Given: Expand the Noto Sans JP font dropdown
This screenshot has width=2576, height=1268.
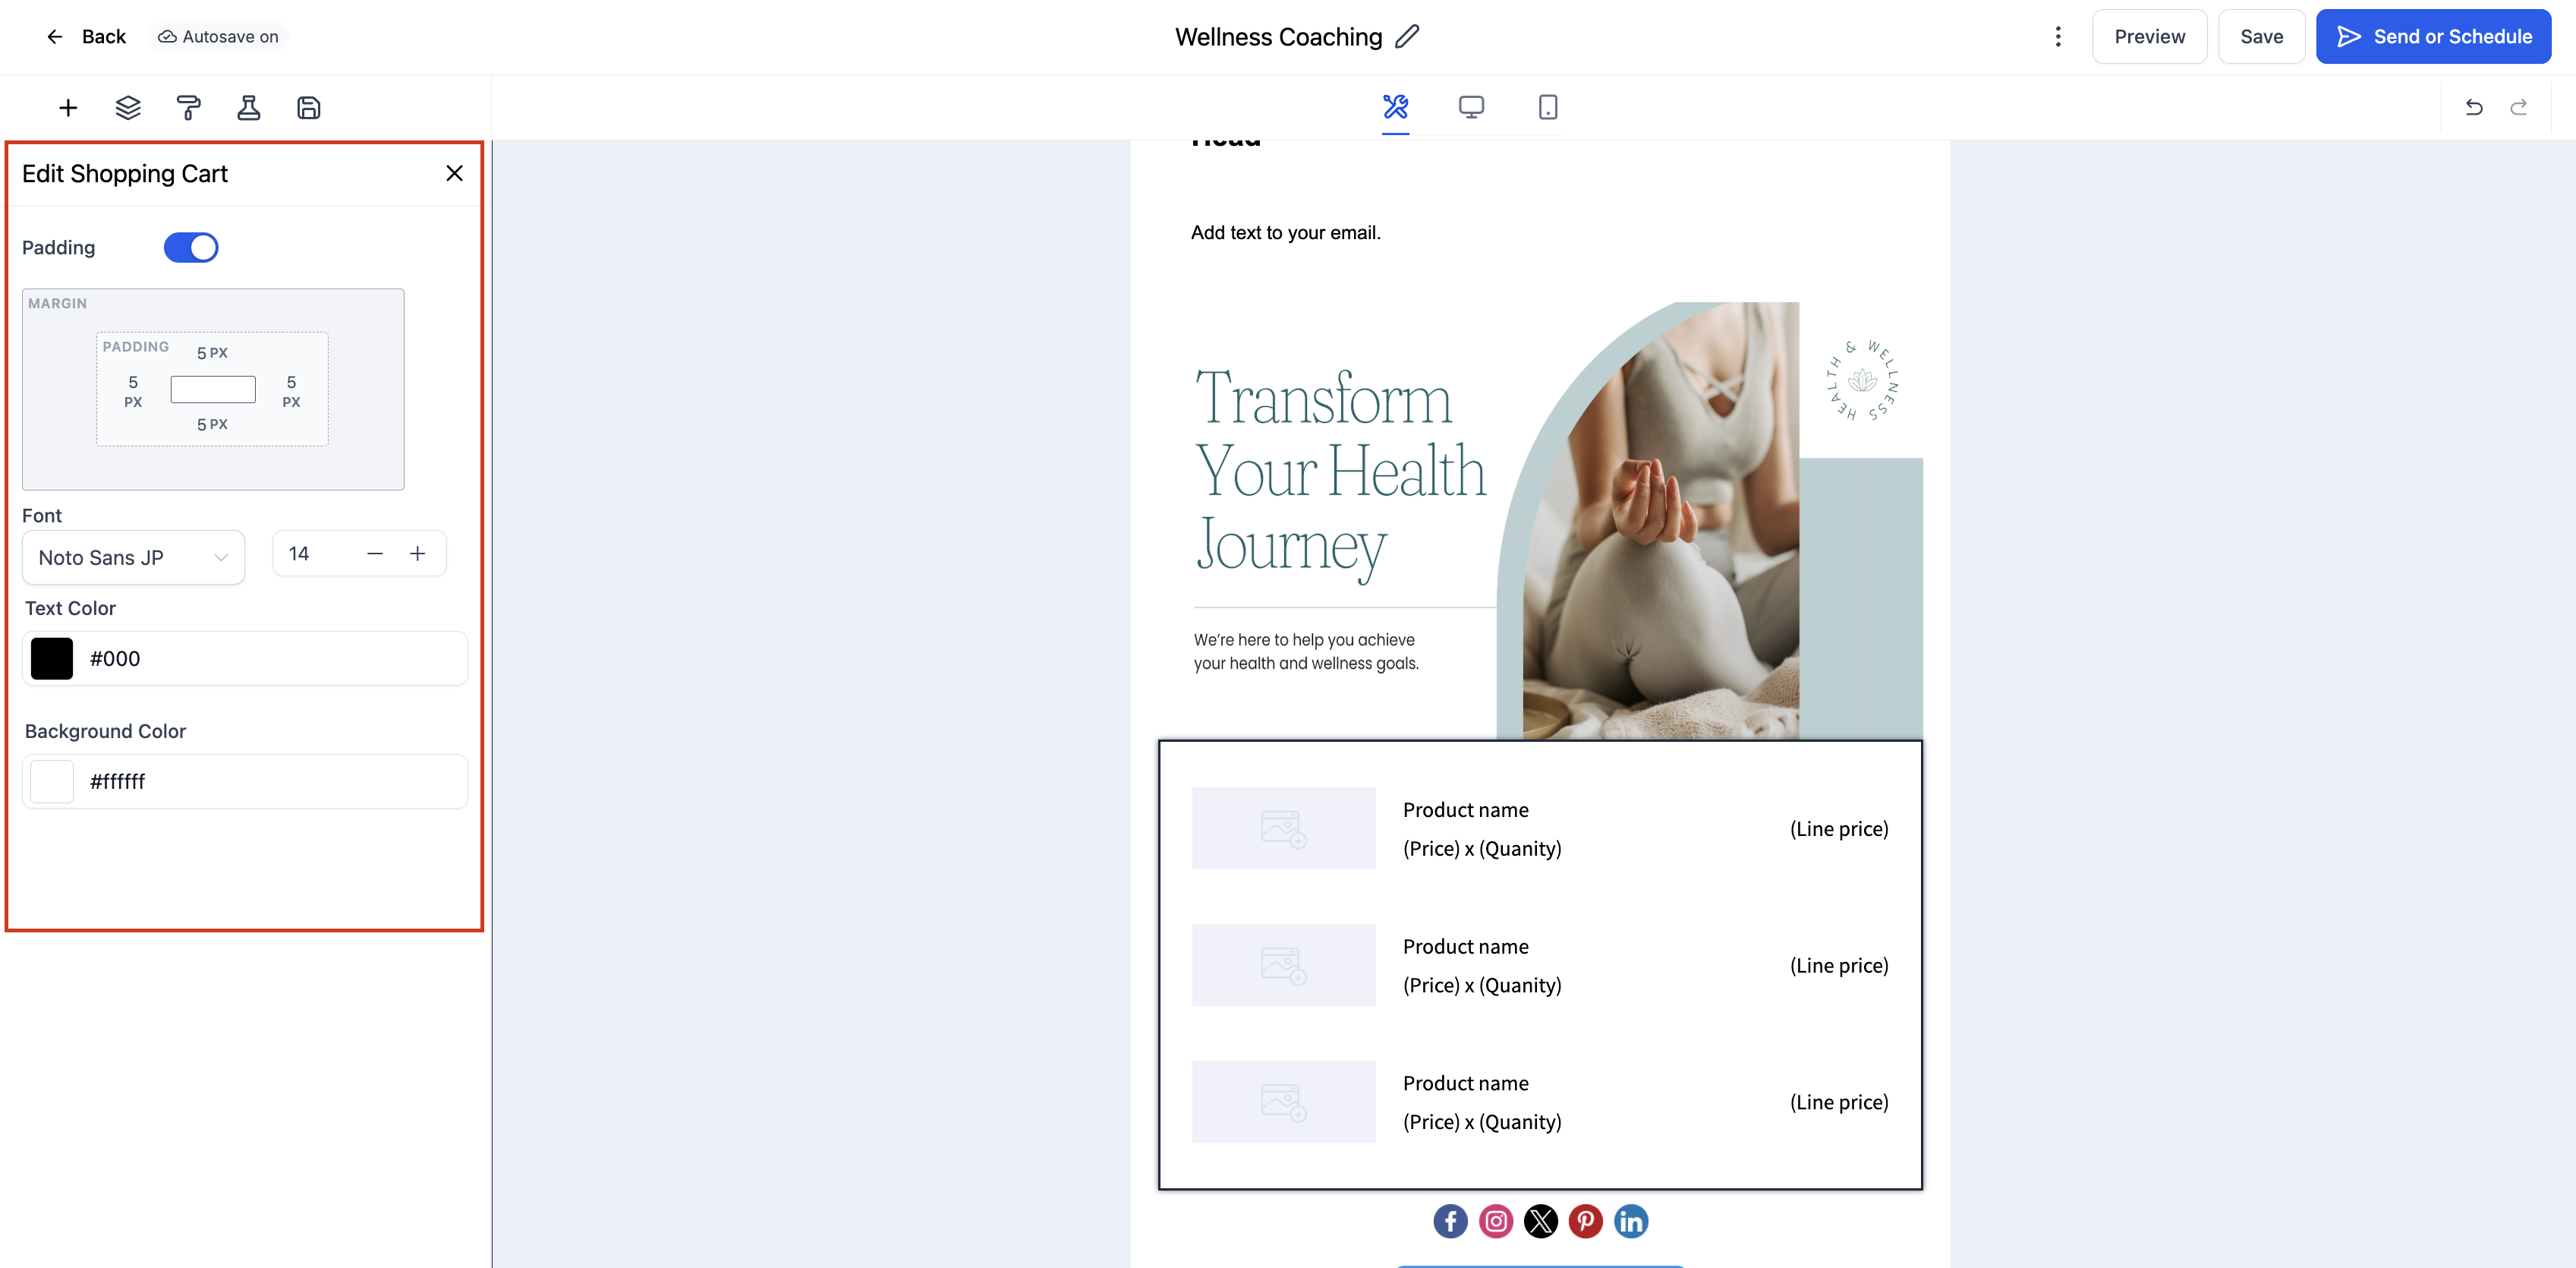Looking at the screenshot, I should (133, 558).
